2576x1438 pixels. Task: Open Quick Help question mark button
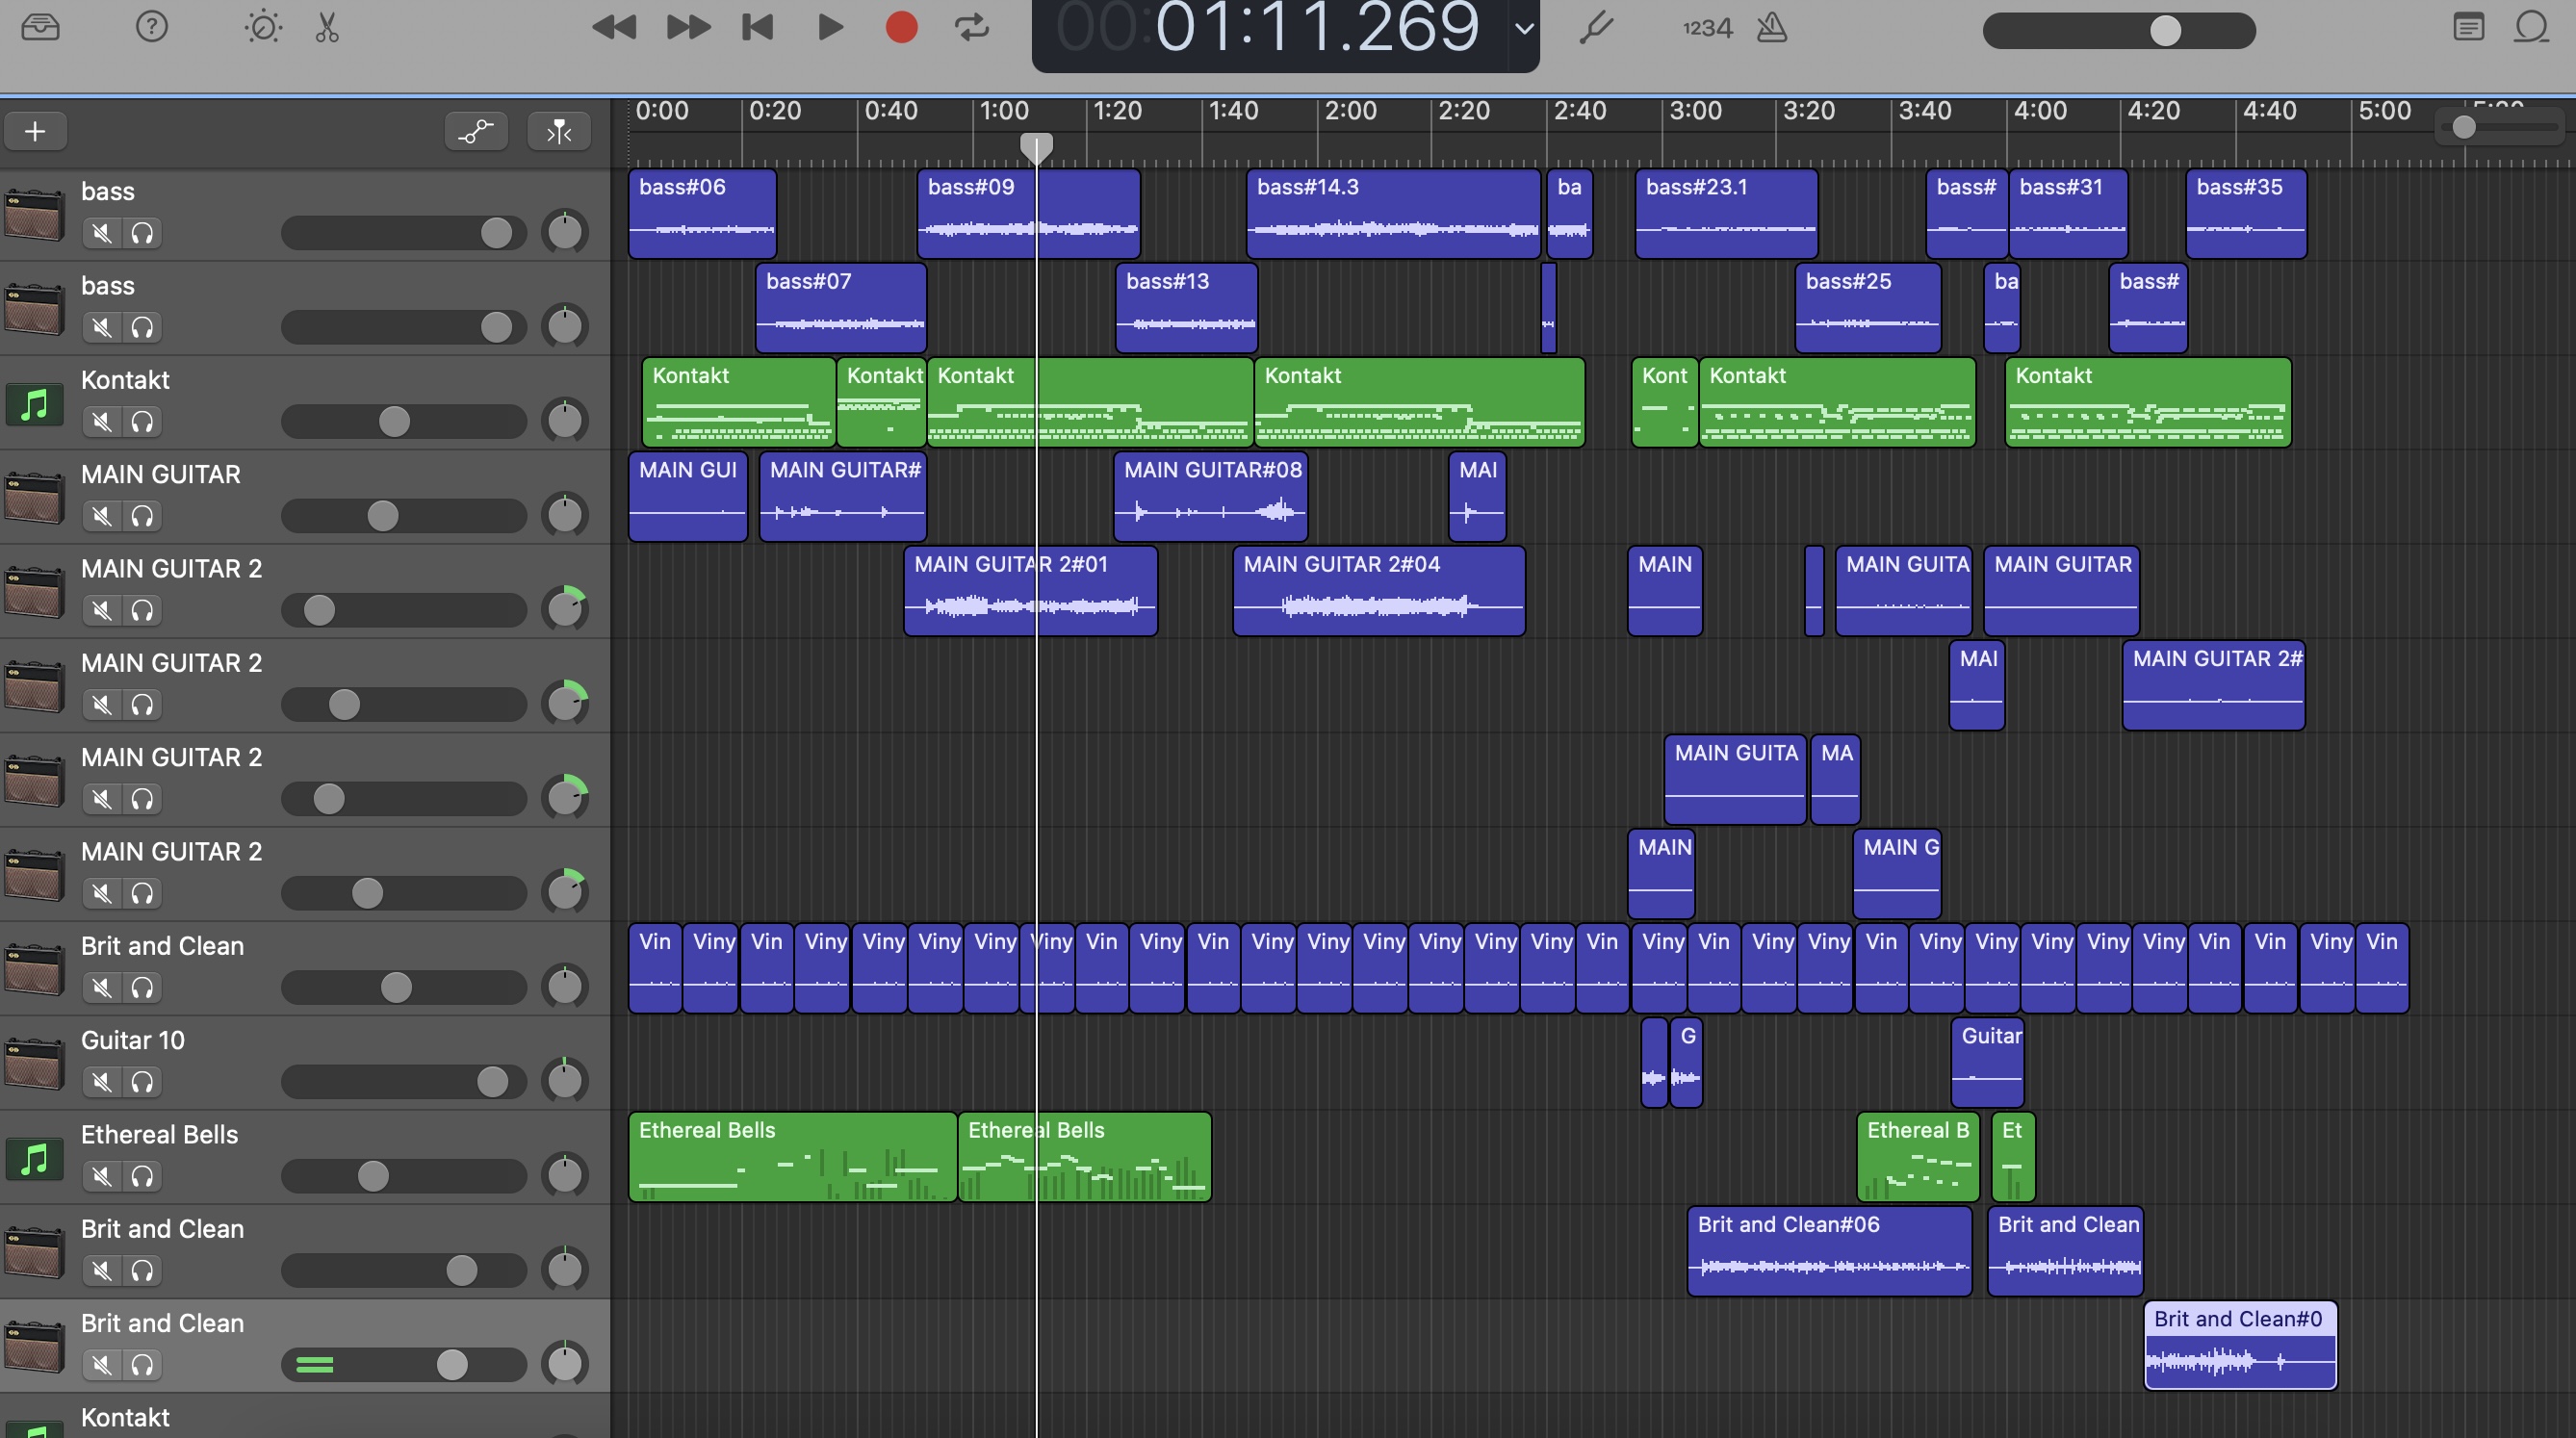point(151,27)
